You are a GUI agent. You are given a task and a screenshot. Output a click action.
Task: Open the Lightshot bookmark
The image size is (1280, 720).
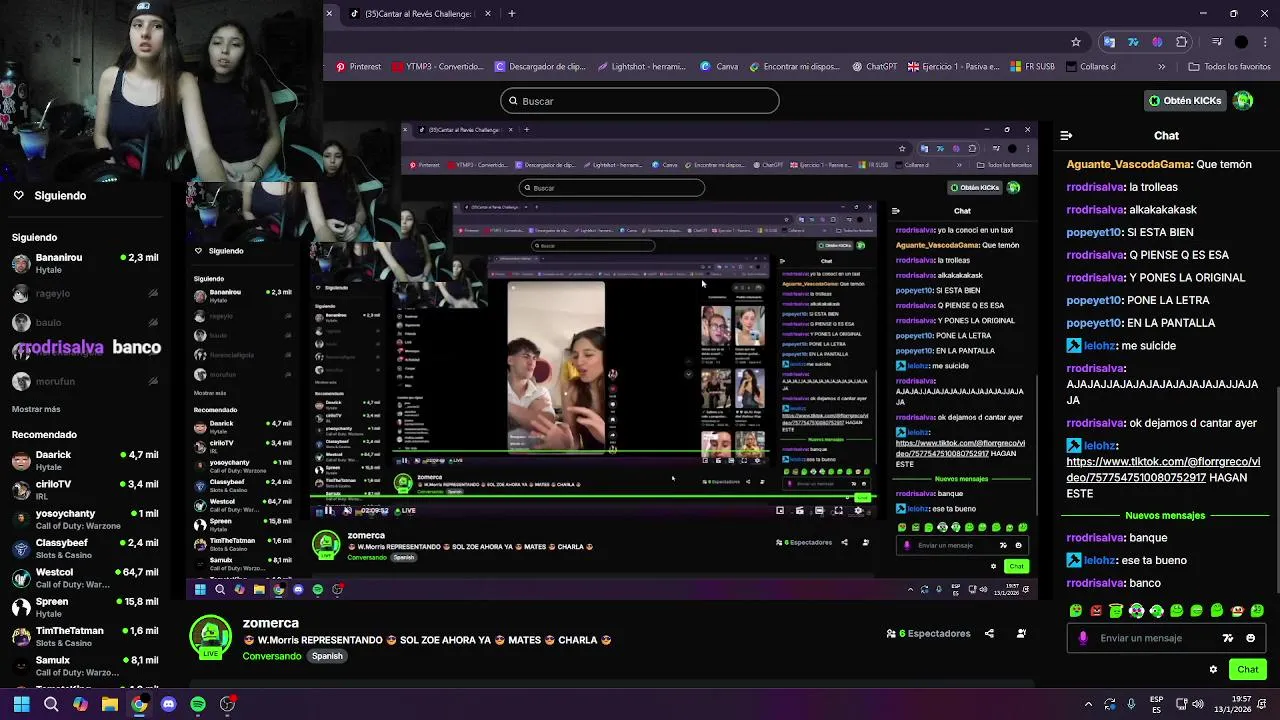click(x=641, y=67)
